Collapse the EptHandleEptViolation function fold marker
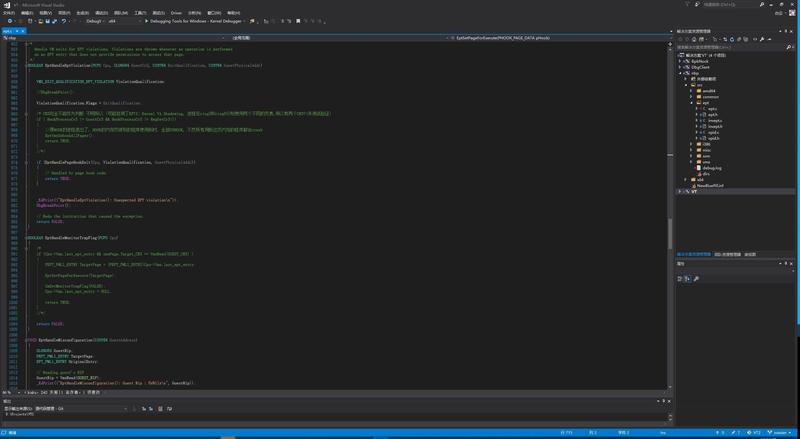Image resolution: width=800 pixels, height=439 pixels. point(26,65)
